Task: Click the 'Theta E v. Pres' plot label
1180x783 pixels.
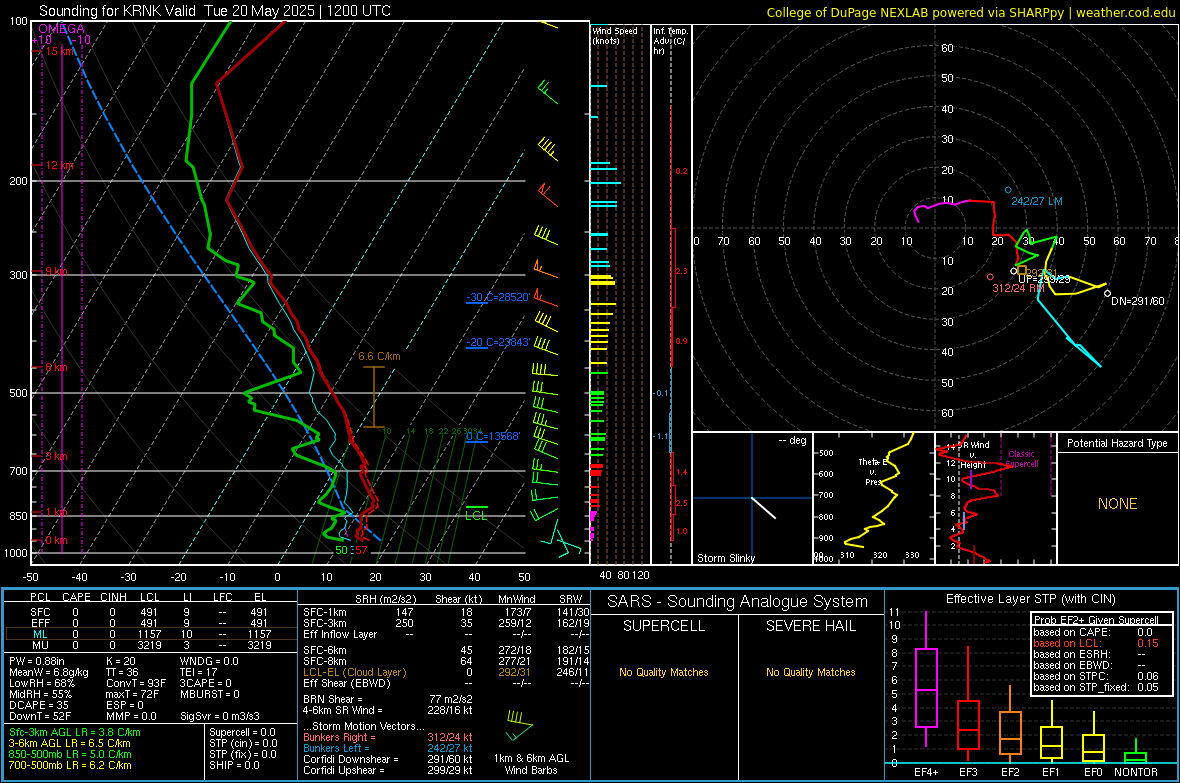Action: click(x=872, y=471)
